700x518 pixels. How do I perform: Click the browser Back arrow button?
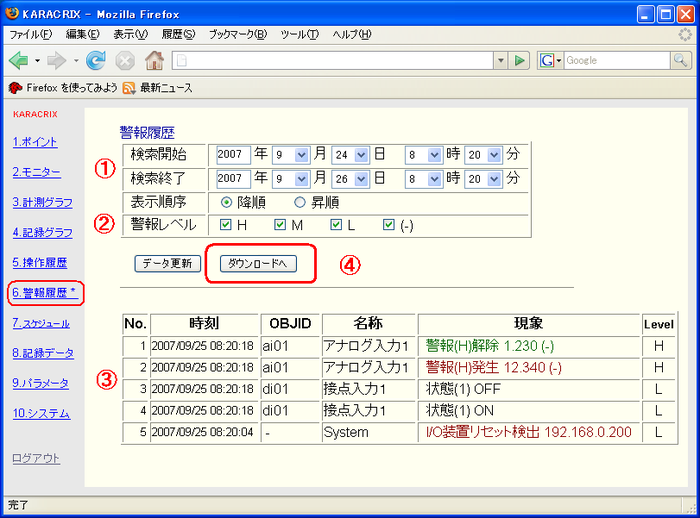(x=19, y=60)
